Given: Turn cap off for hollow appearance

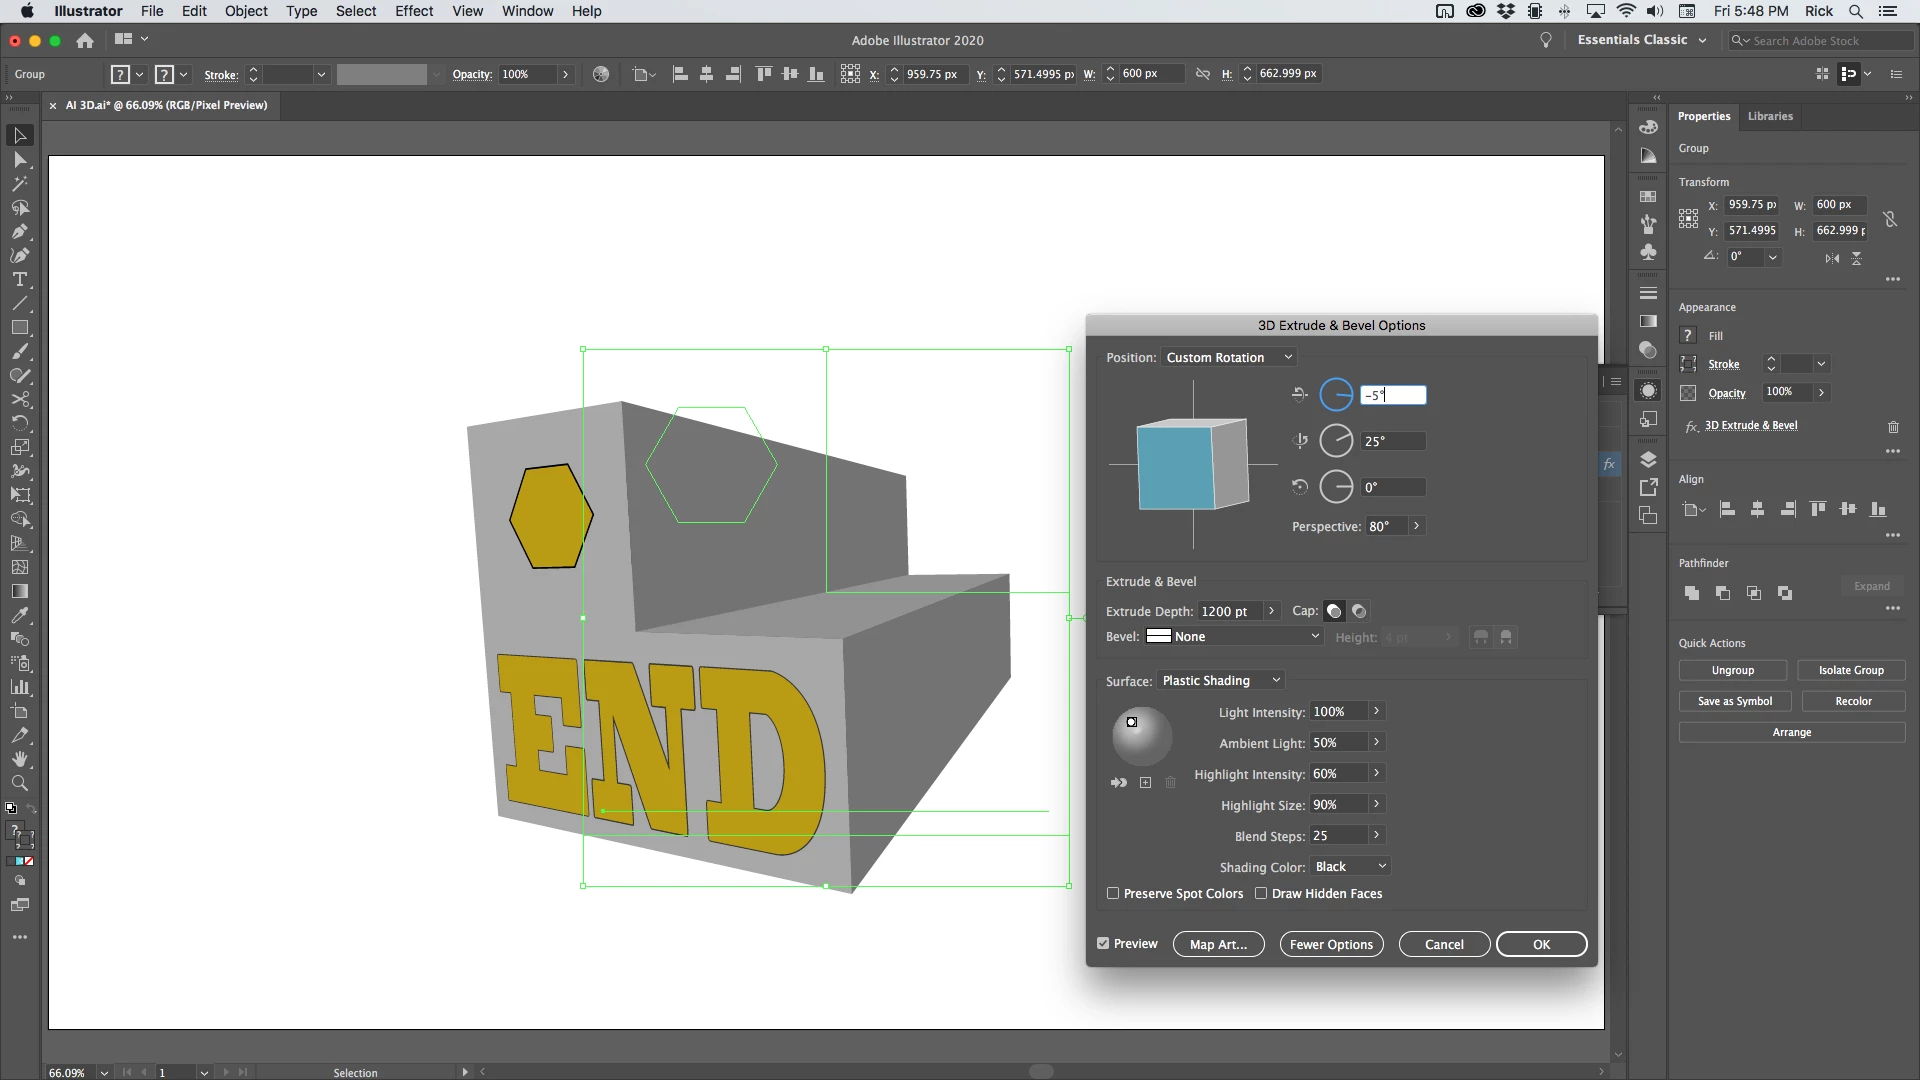Looking at the screenshot, I should (1359, 611).
